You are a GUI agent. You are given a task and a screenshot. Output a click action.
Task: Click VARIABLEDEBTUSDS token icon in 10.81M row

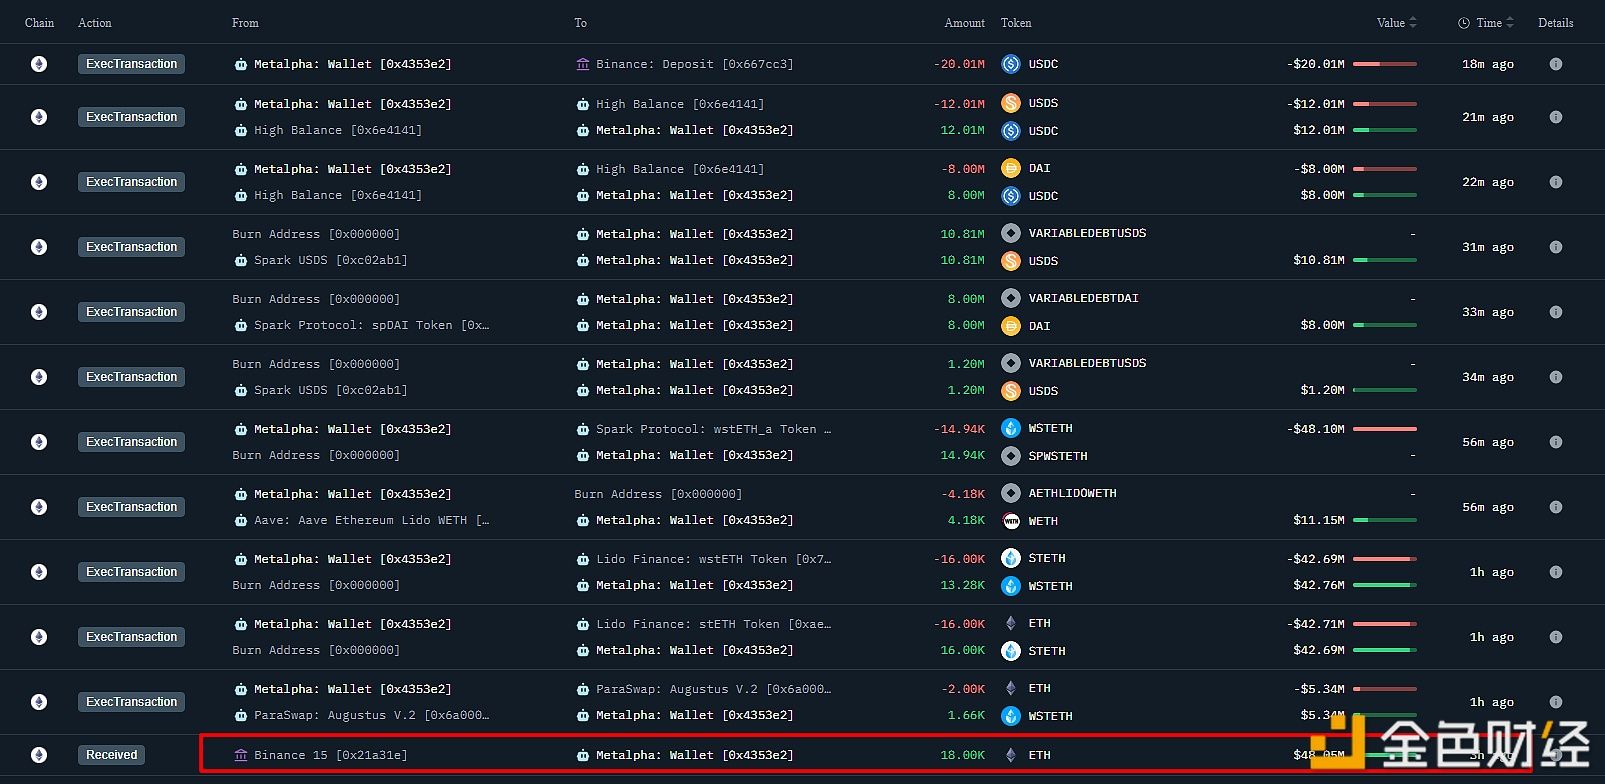pyautogui.click(x=1011, y=233)
